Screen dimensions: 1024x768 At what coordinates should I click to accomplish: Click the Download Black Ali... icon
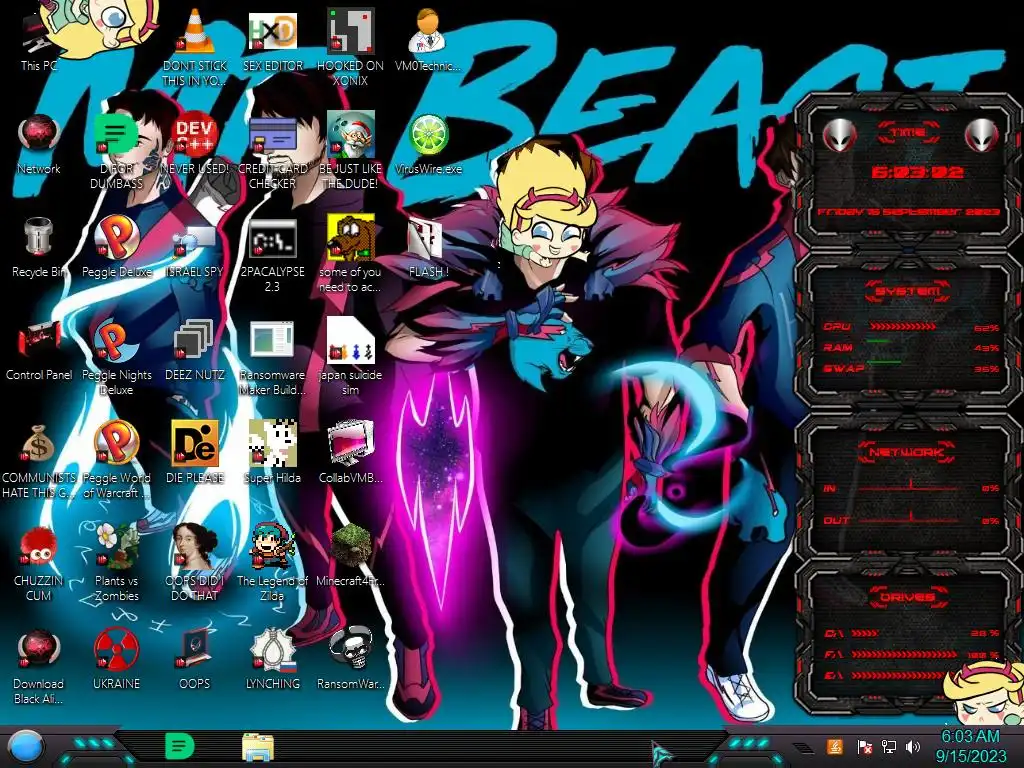pyautogui.click(x=39, y=666)
